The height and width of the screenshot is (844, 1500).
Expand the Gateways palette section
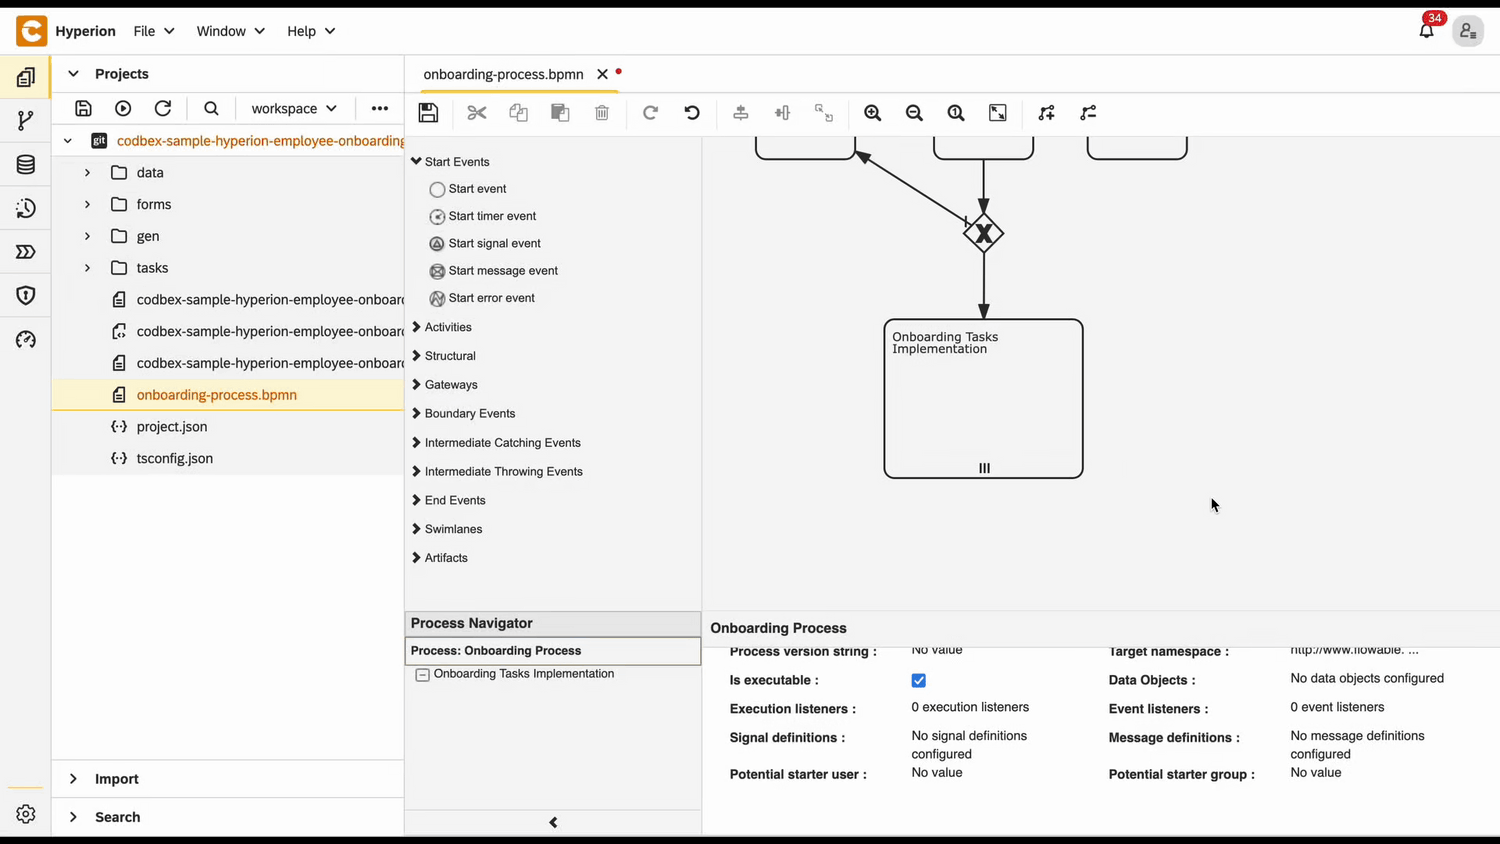tap(451, 384)
